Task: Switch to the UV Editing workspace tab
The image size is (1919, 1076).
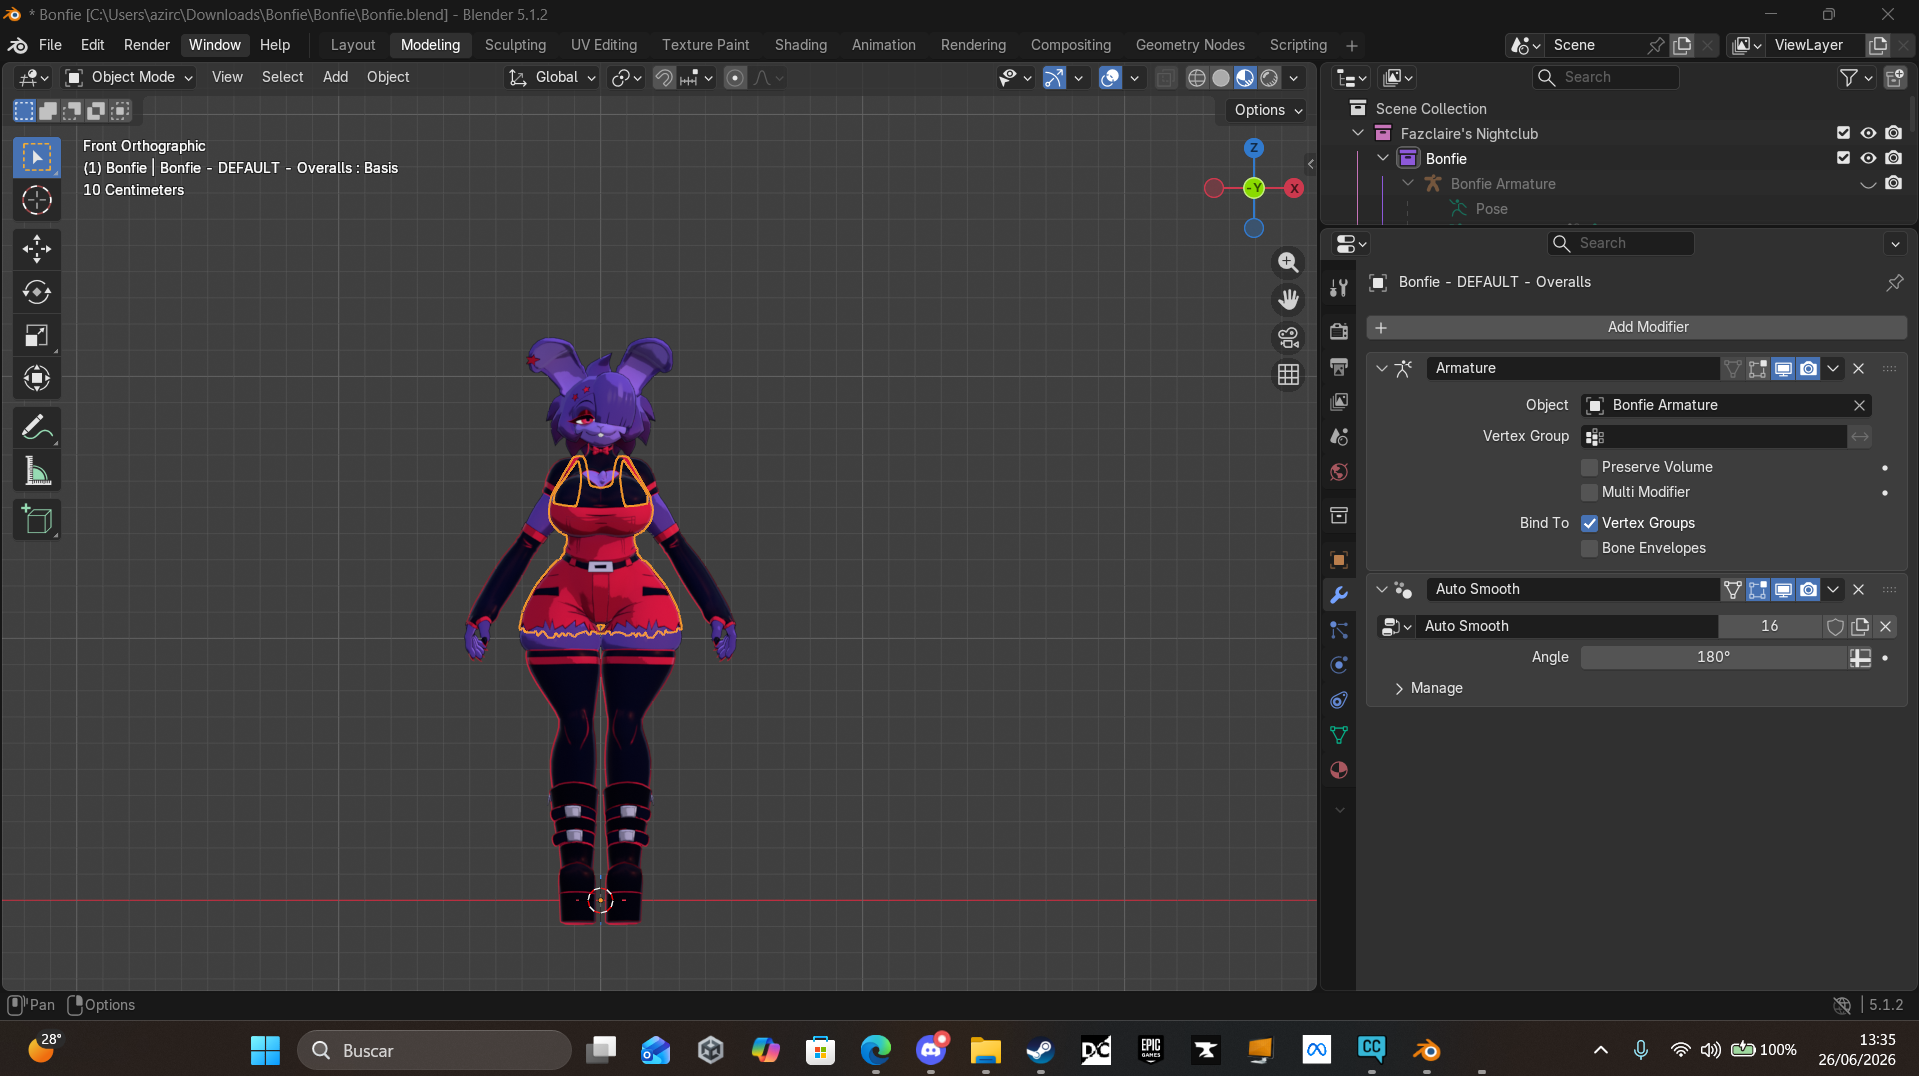Action: pos(604,45)
